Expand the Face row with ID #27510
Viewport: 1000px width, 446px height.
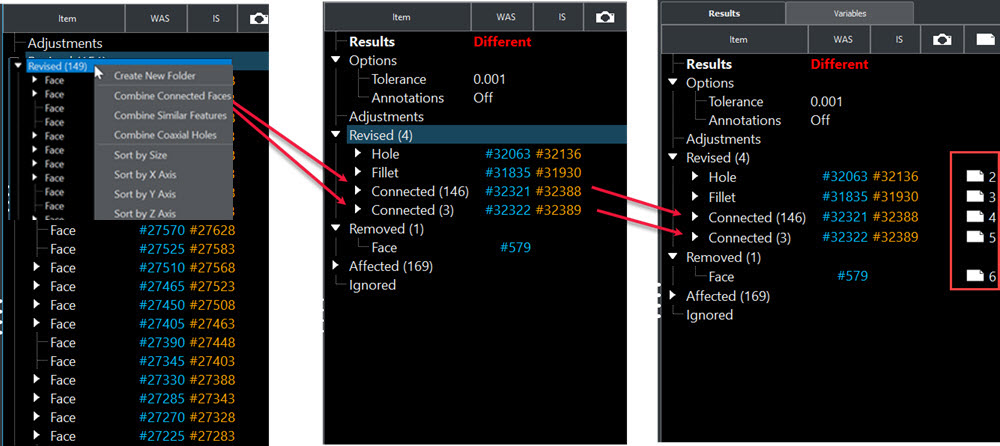tap(36, 268)
